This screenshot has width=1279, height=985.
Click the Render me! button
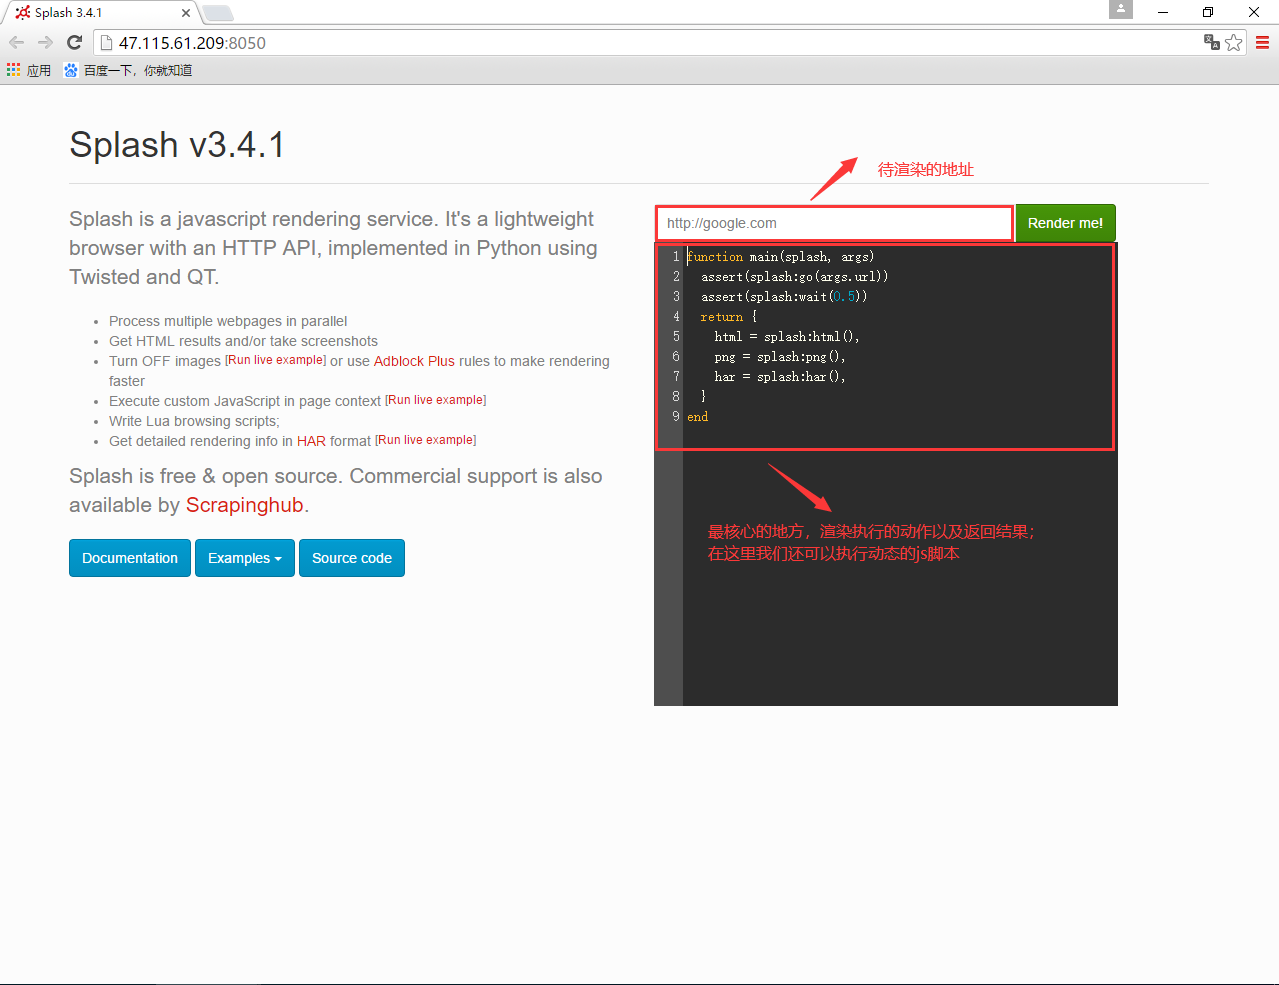coord(1065,223)
